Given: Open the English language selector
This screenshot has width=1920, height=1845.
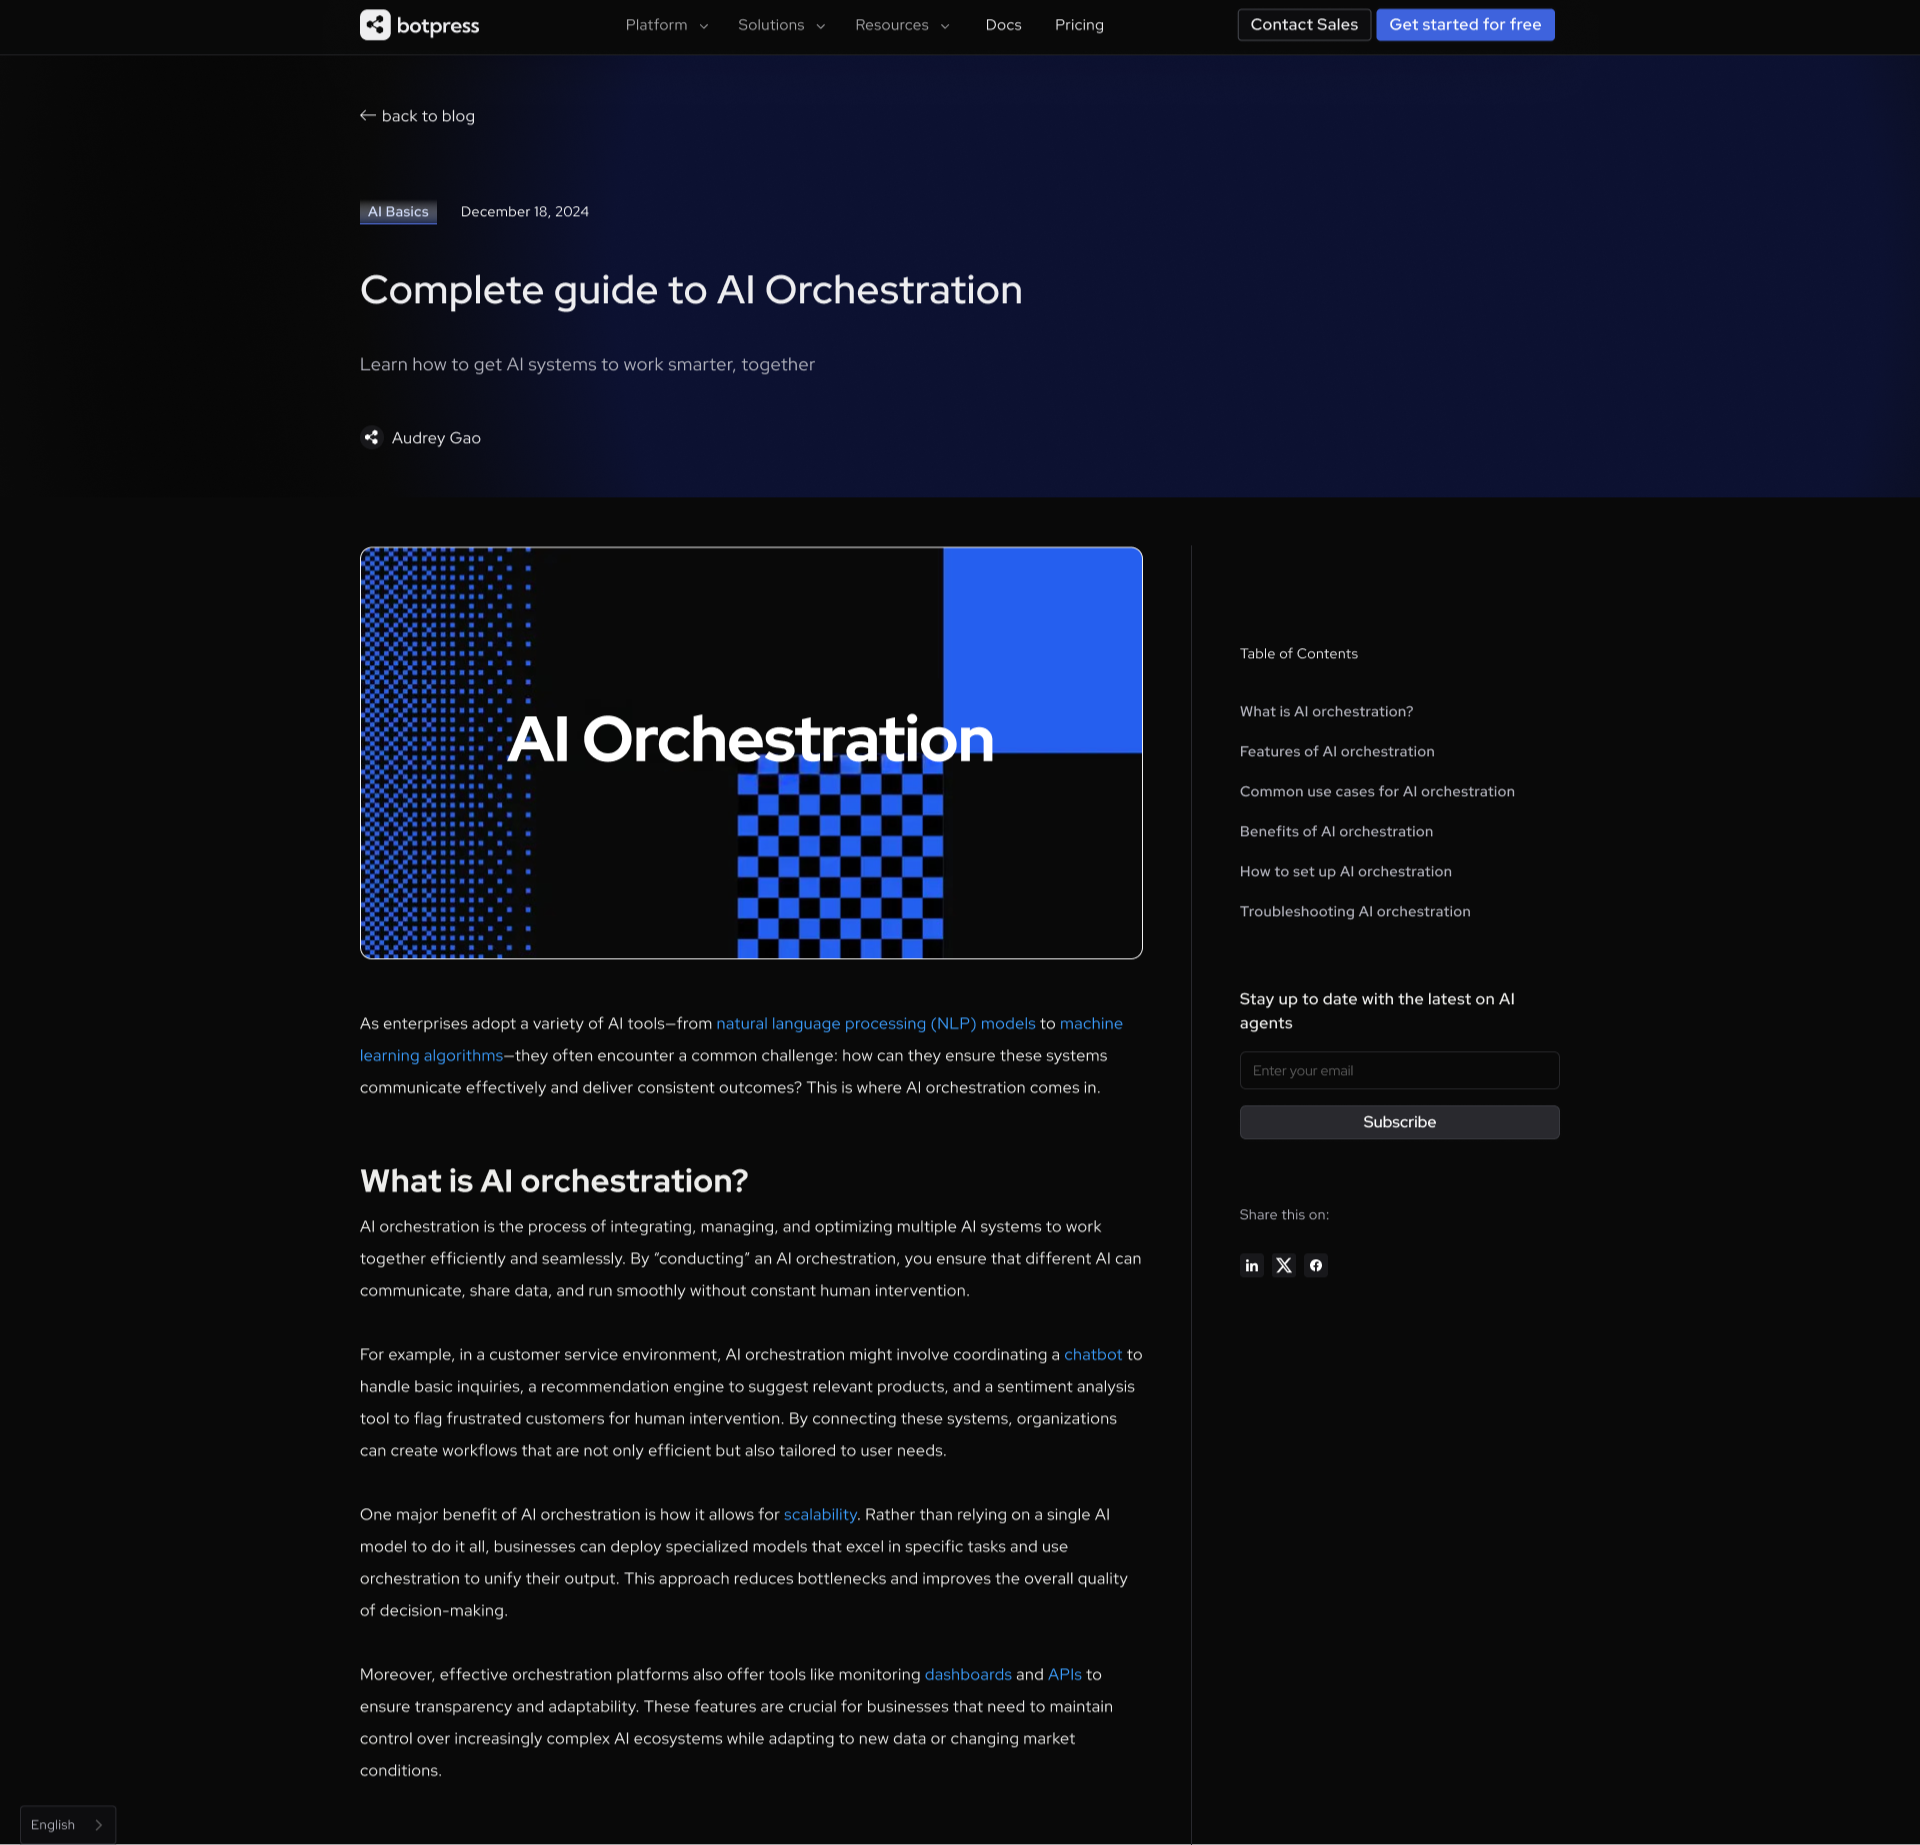Looking at the screenshot, I should point(67,1824).
